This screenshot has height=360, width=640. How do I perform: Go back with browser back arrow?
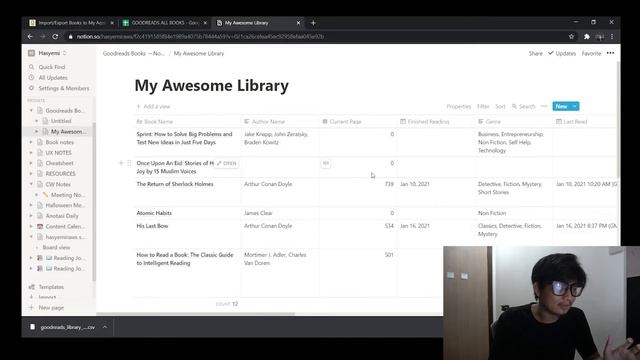(30, 36)
